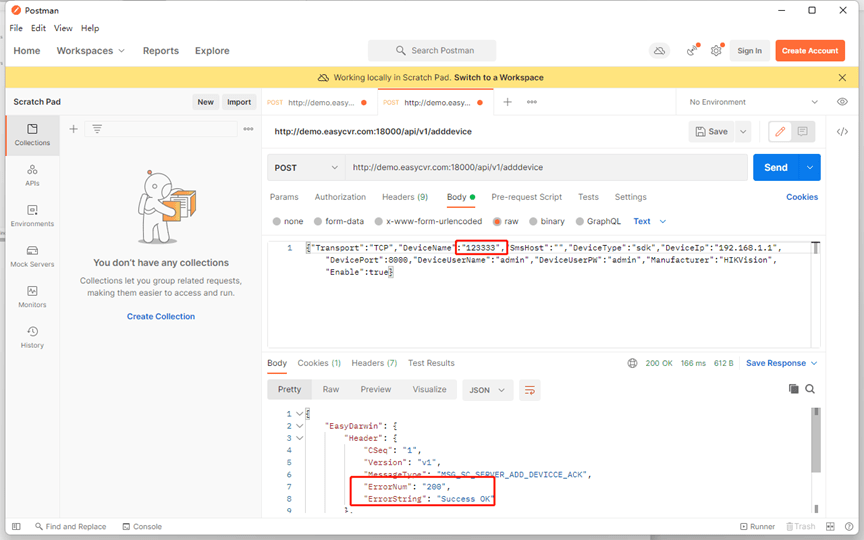864x540 pixels.
Task: Select the comment mode icon
Action: click(803, 132)
